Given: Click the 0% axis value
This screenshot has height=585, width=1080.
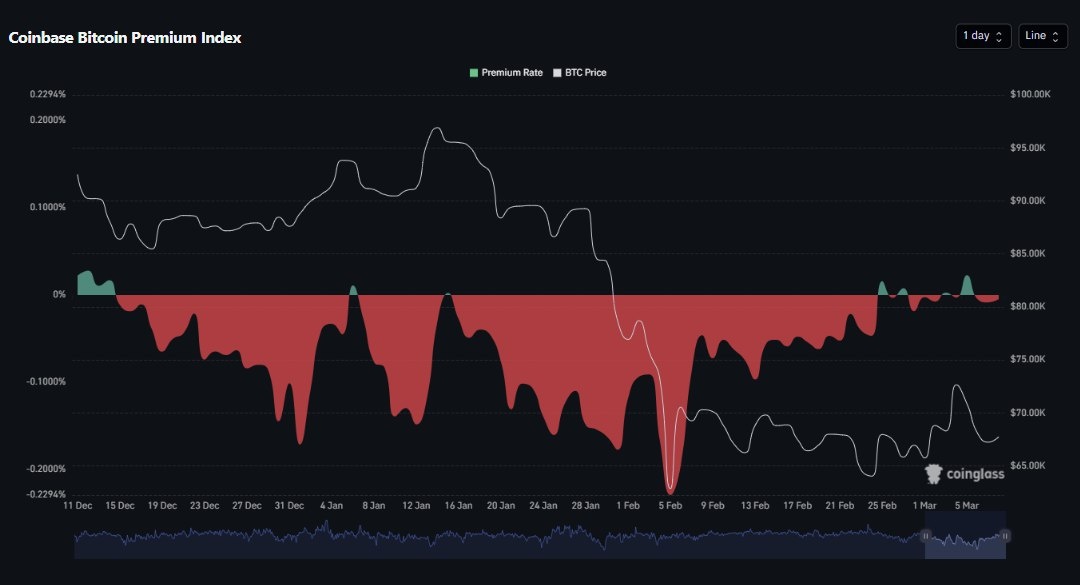Looking at the screenshot, I should (59, 294).
